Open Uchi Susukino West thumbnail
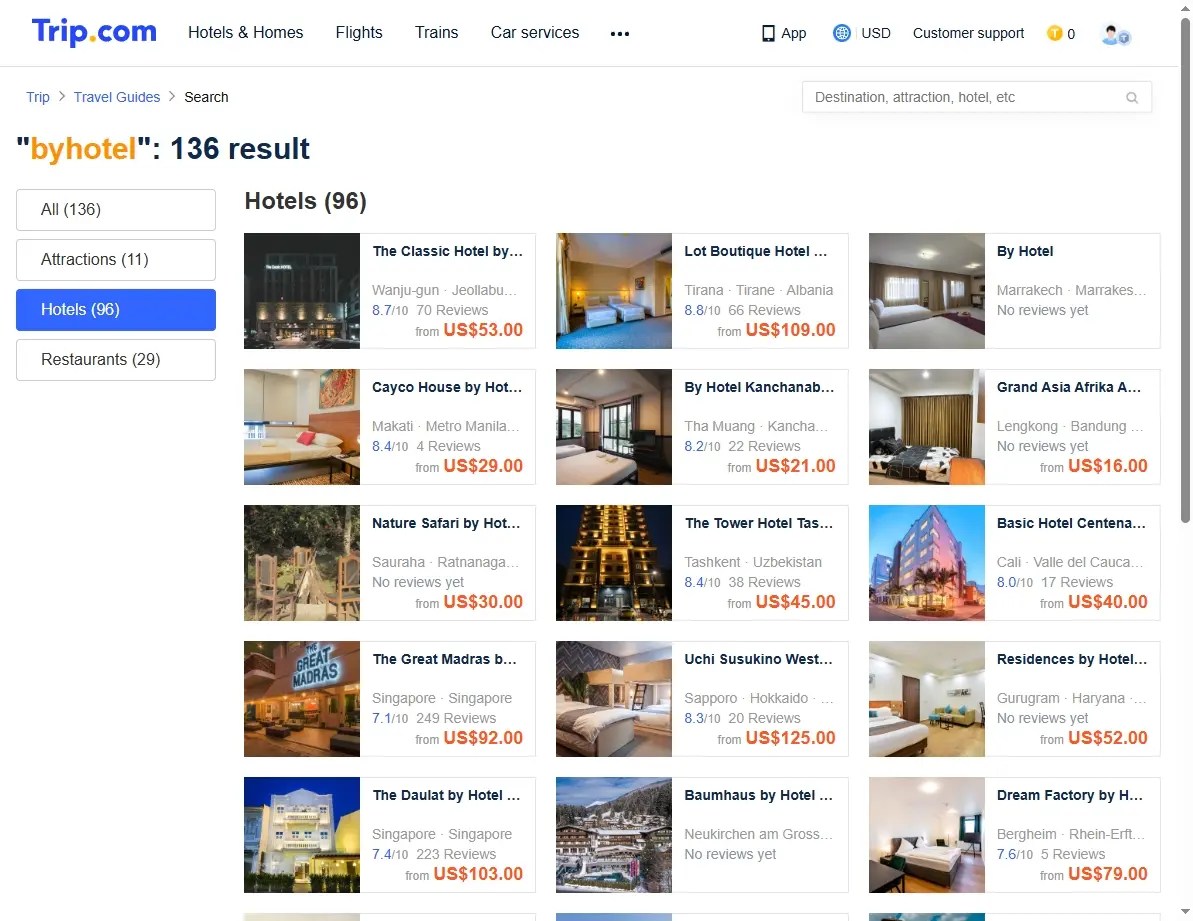 click(614, 699)
